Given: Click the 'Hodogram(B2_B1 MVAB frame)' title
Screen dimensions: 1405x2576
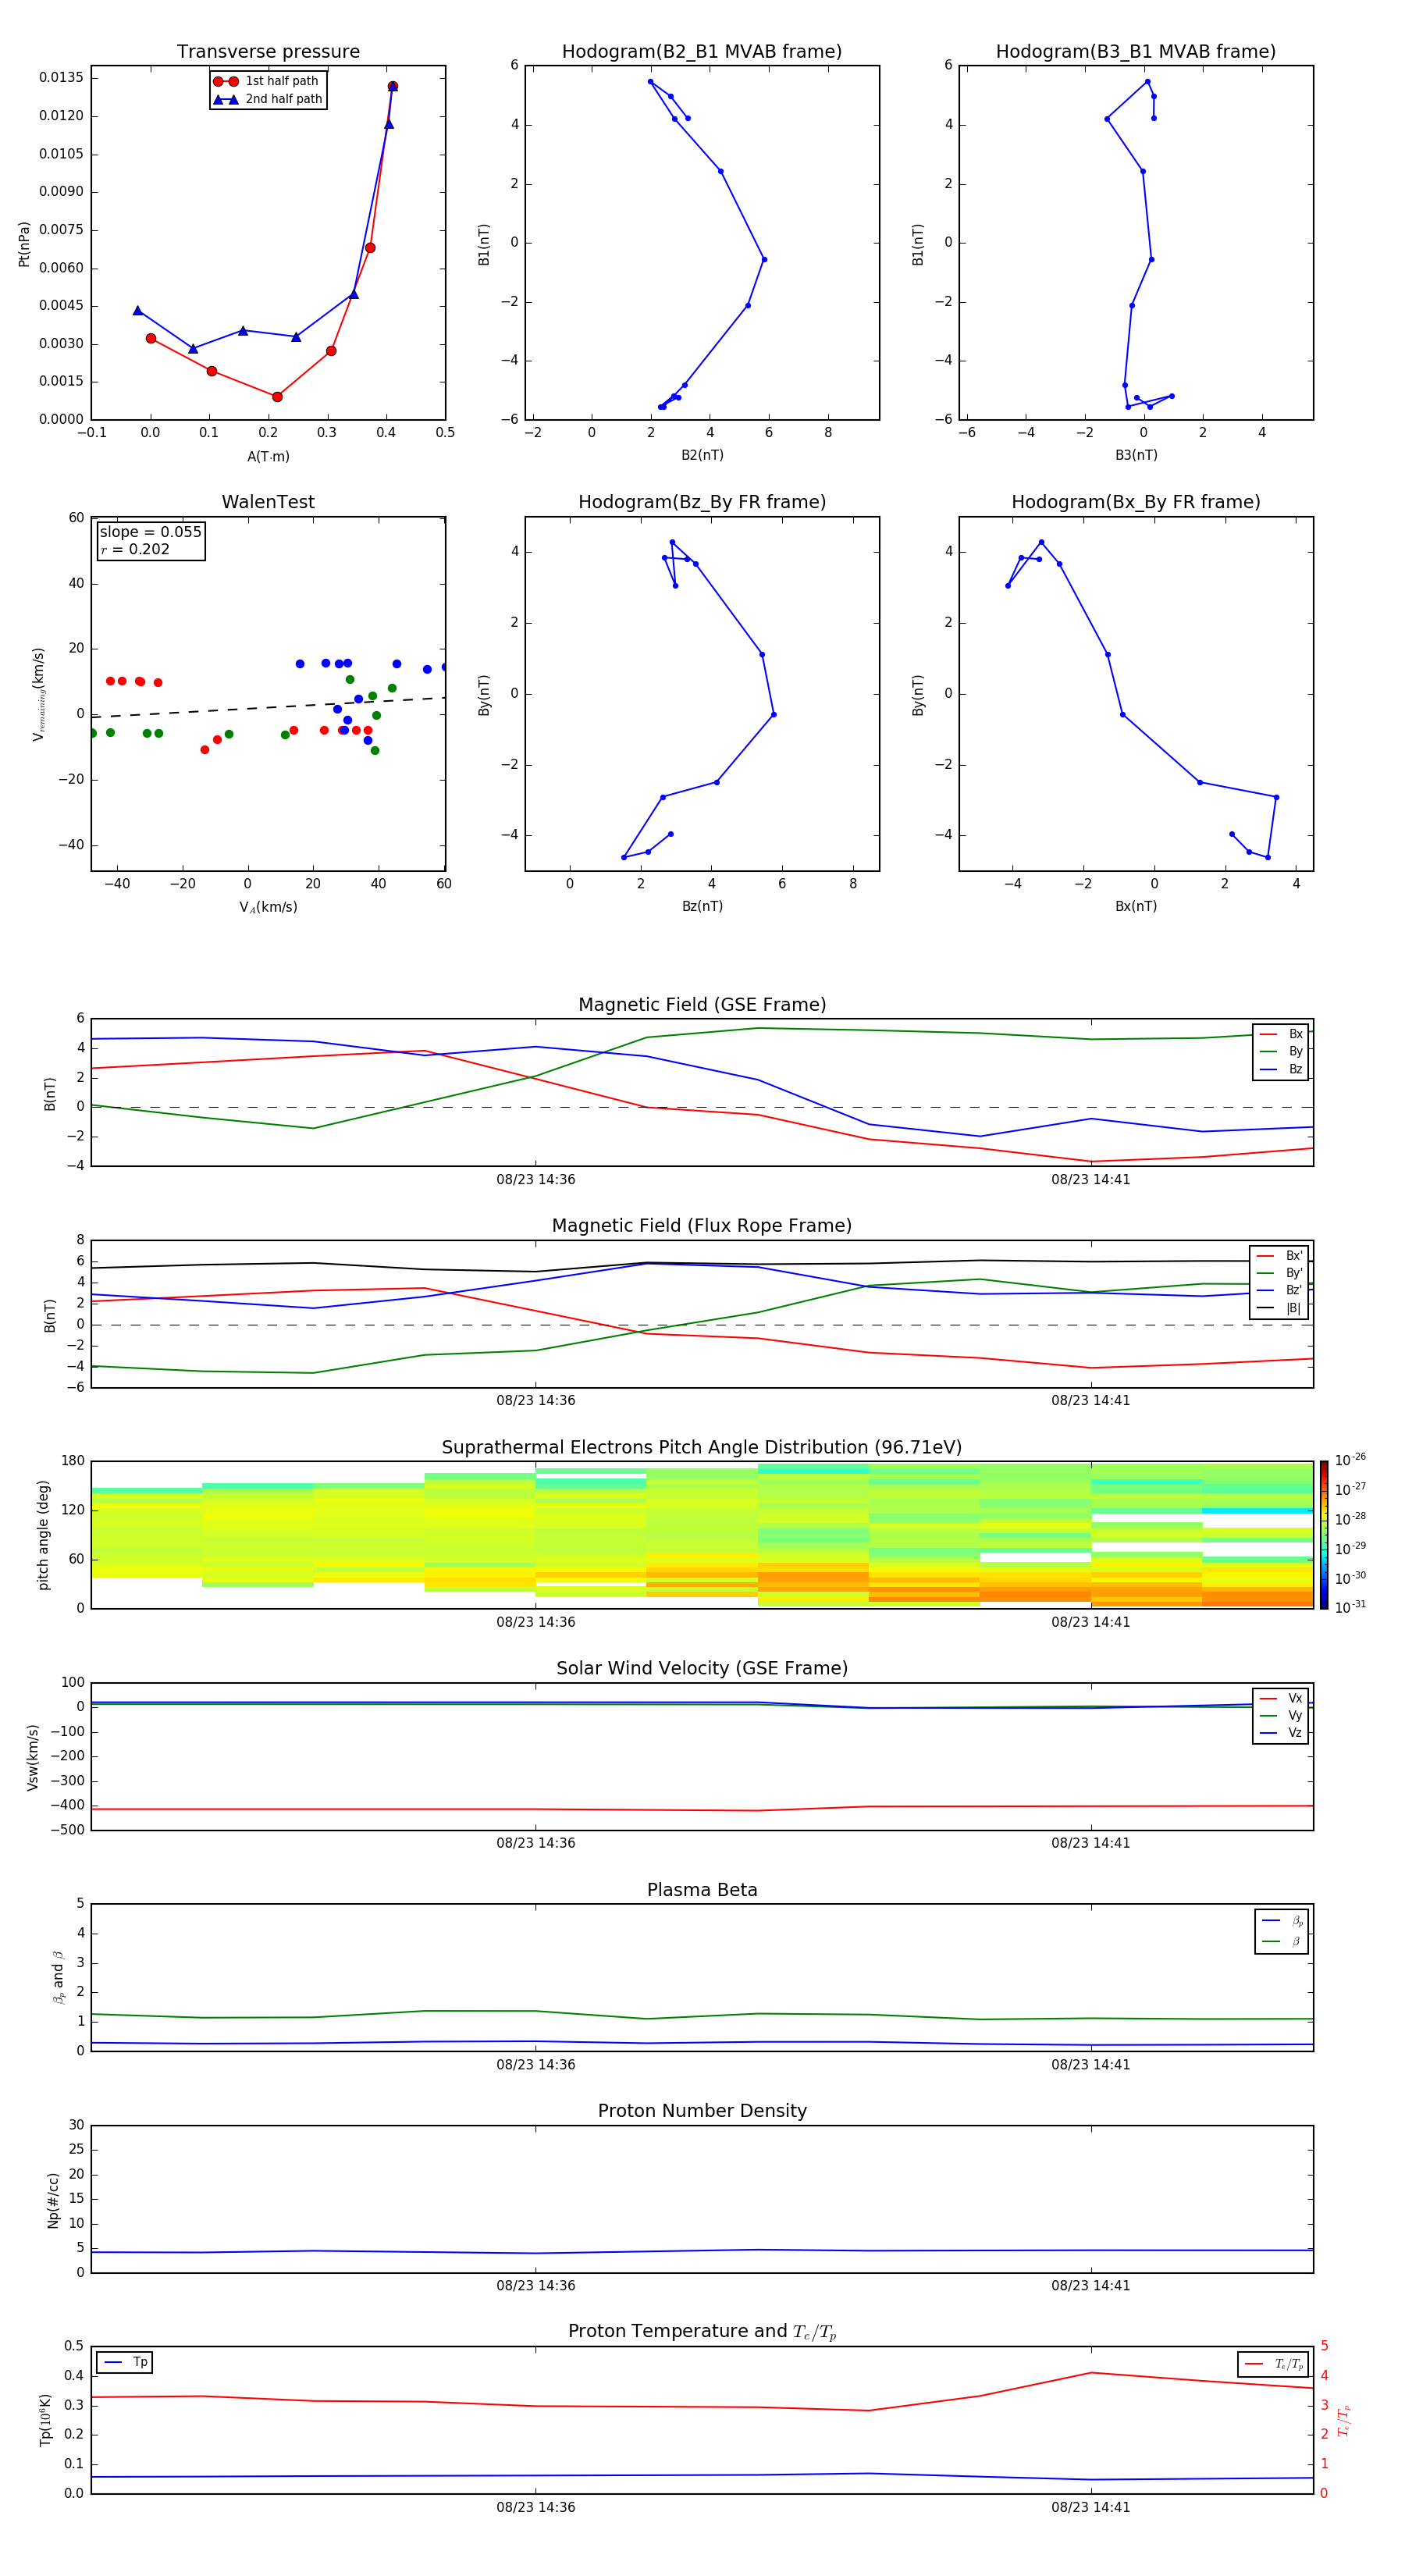Looking at the screenshot, I should click(x=702, y=52).
